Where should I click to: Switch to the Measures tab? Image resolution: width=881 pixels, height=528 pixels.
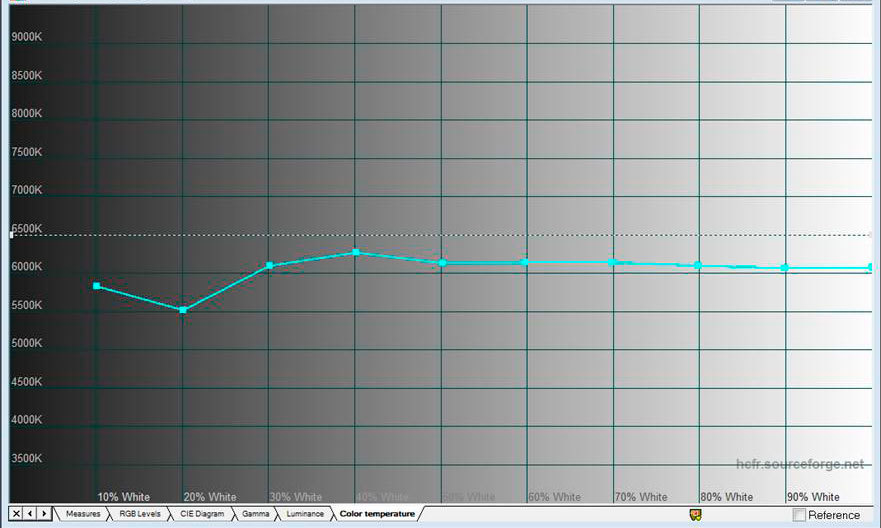point(83,513)
